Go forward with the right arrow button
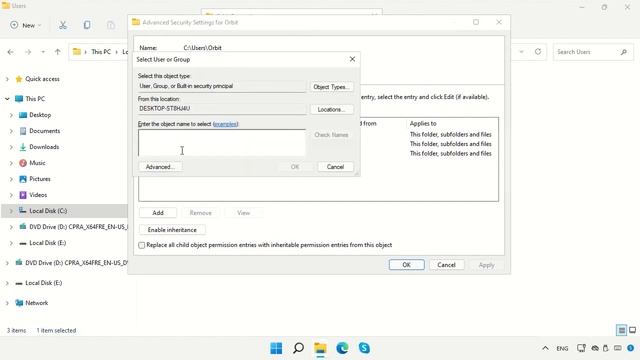 28,52
